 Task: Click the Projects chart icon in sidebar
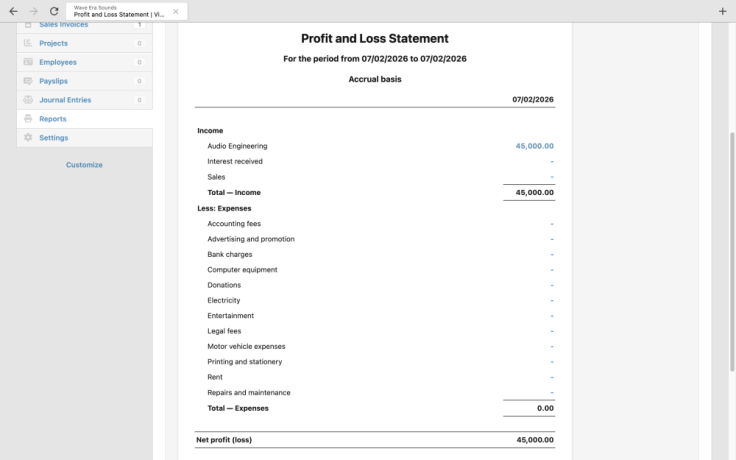[x=28, y=44]
